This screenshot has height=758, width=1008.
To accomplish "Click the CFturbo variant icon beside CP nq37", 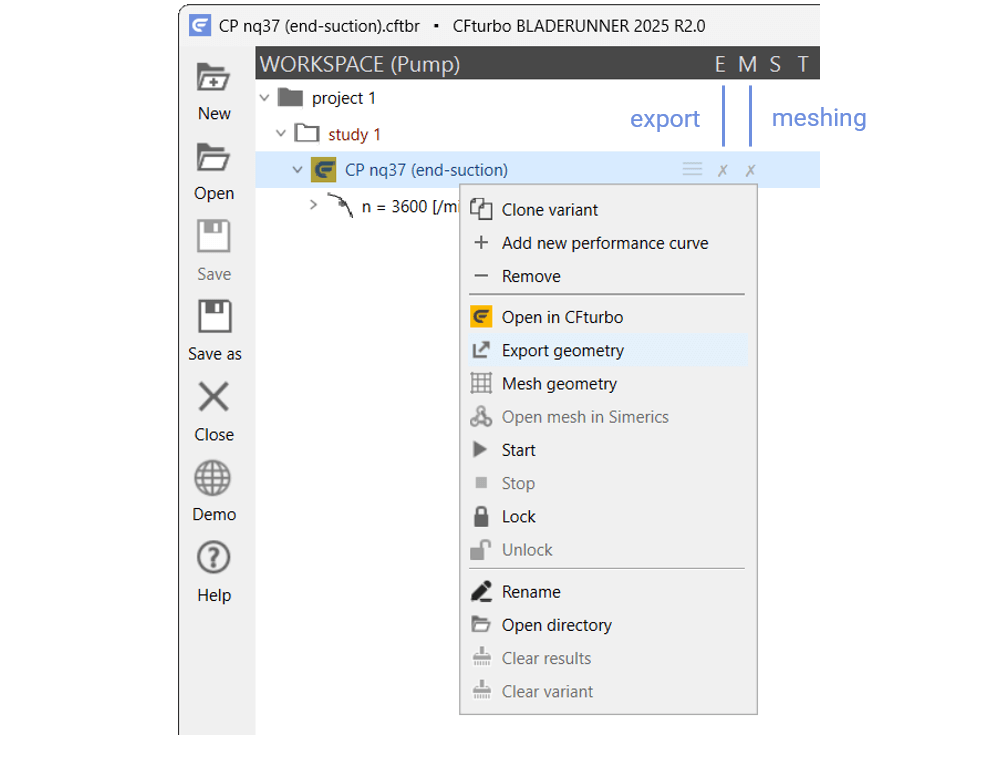I will point(323,170).
